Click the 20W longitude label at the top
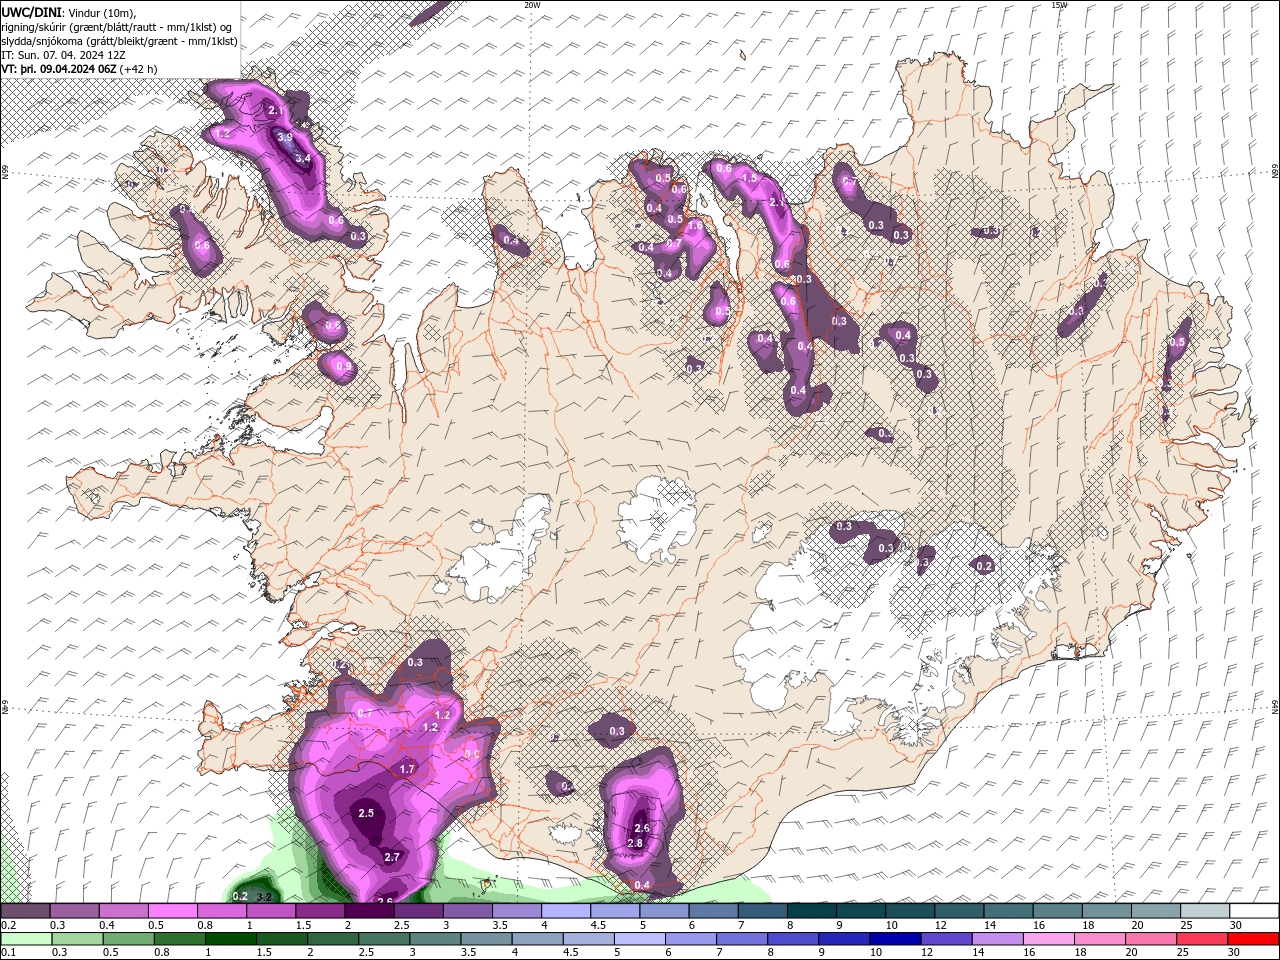 pyautogui.click(x=532, y=5)
